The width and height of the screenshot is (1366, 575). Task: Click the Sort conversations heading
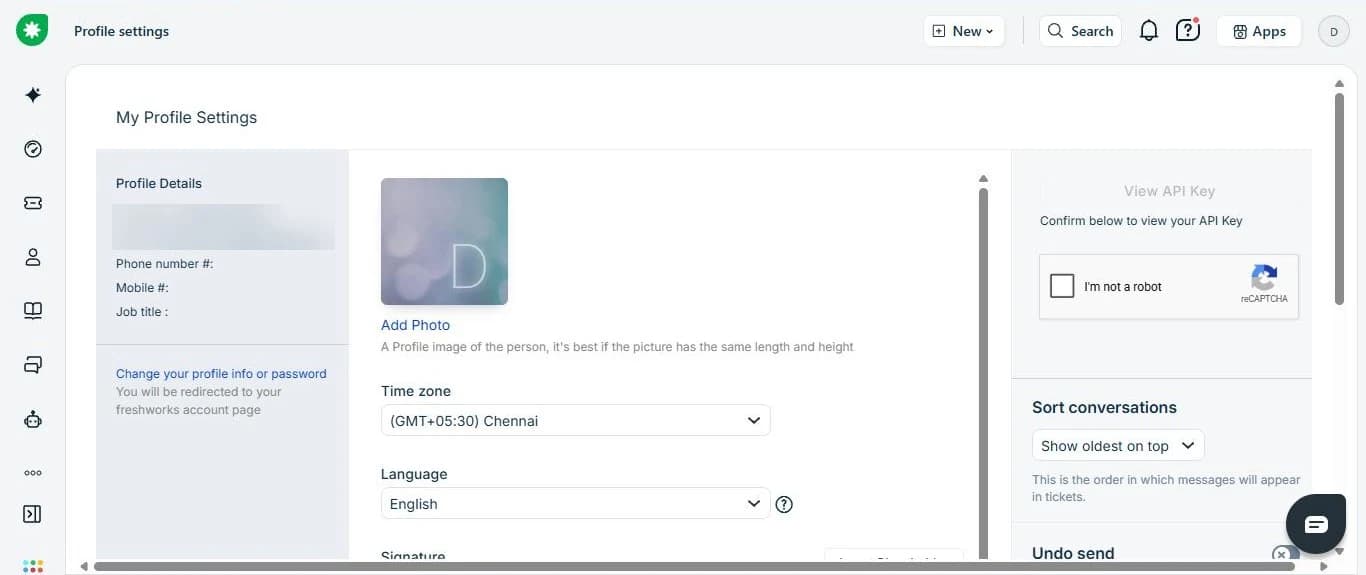coord(1104,407)
